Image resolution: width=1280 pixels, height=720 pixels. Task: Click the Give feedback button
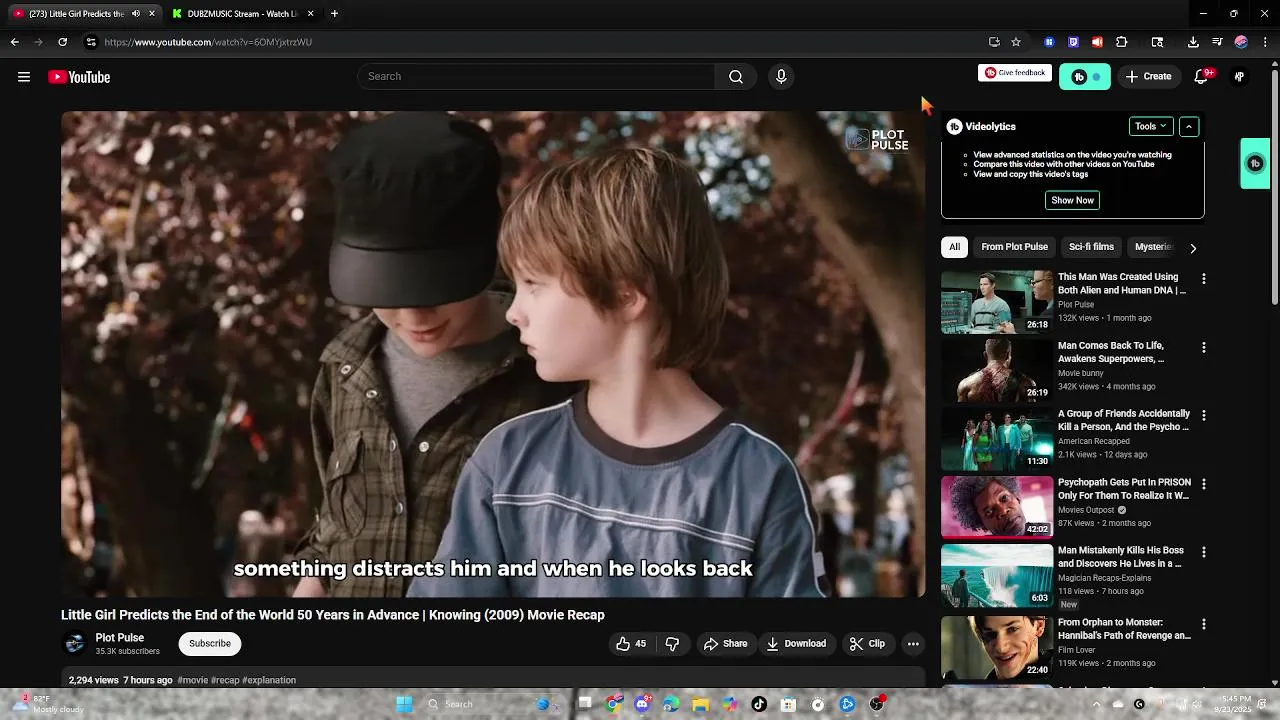point(1014,73)
